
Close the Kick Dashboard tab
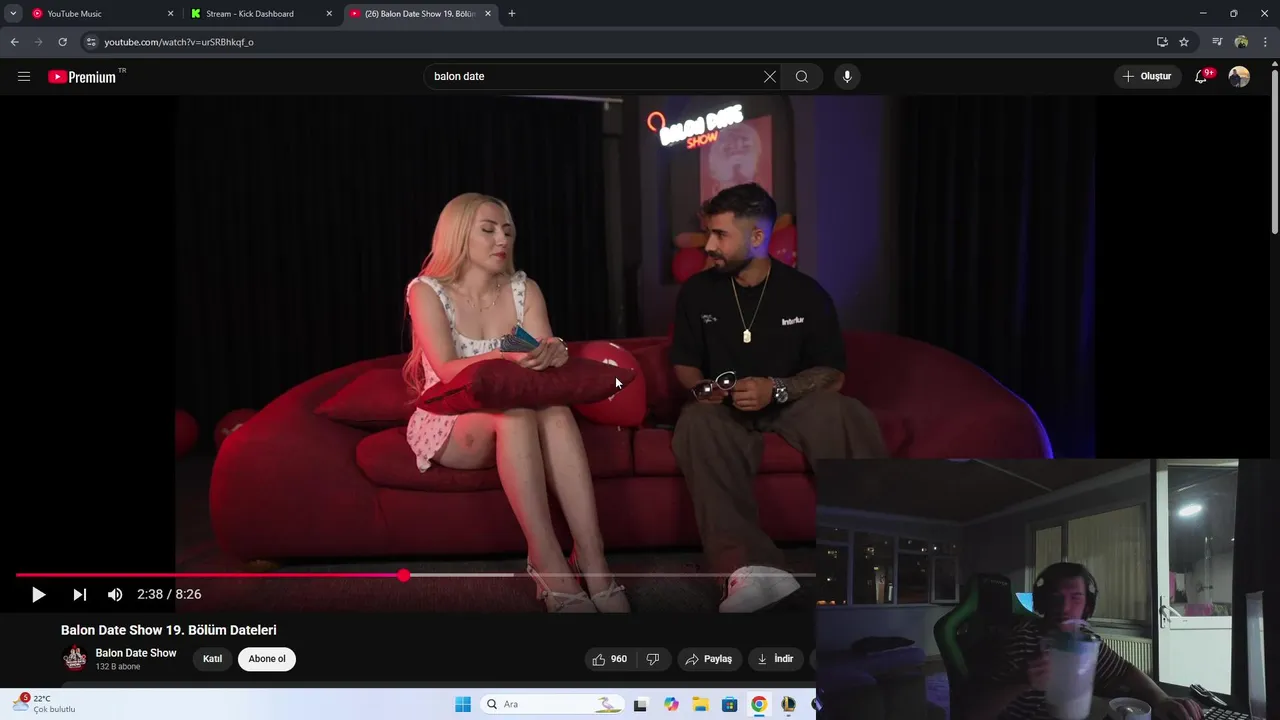pos(329,14)
